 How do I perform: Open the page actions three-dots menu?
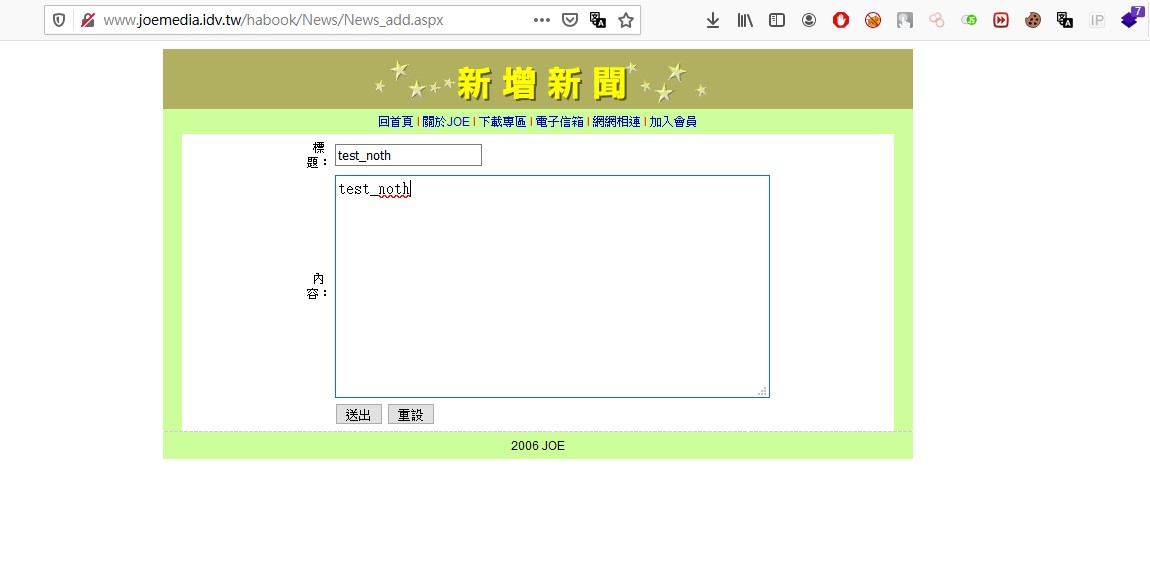(x=542, y=20)
